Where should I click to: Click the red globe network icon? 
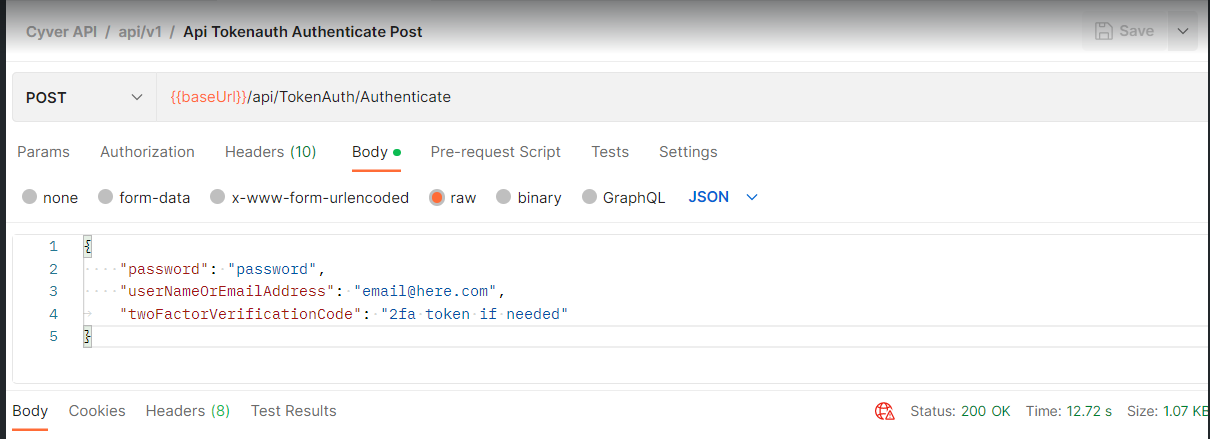coord(884,411)
